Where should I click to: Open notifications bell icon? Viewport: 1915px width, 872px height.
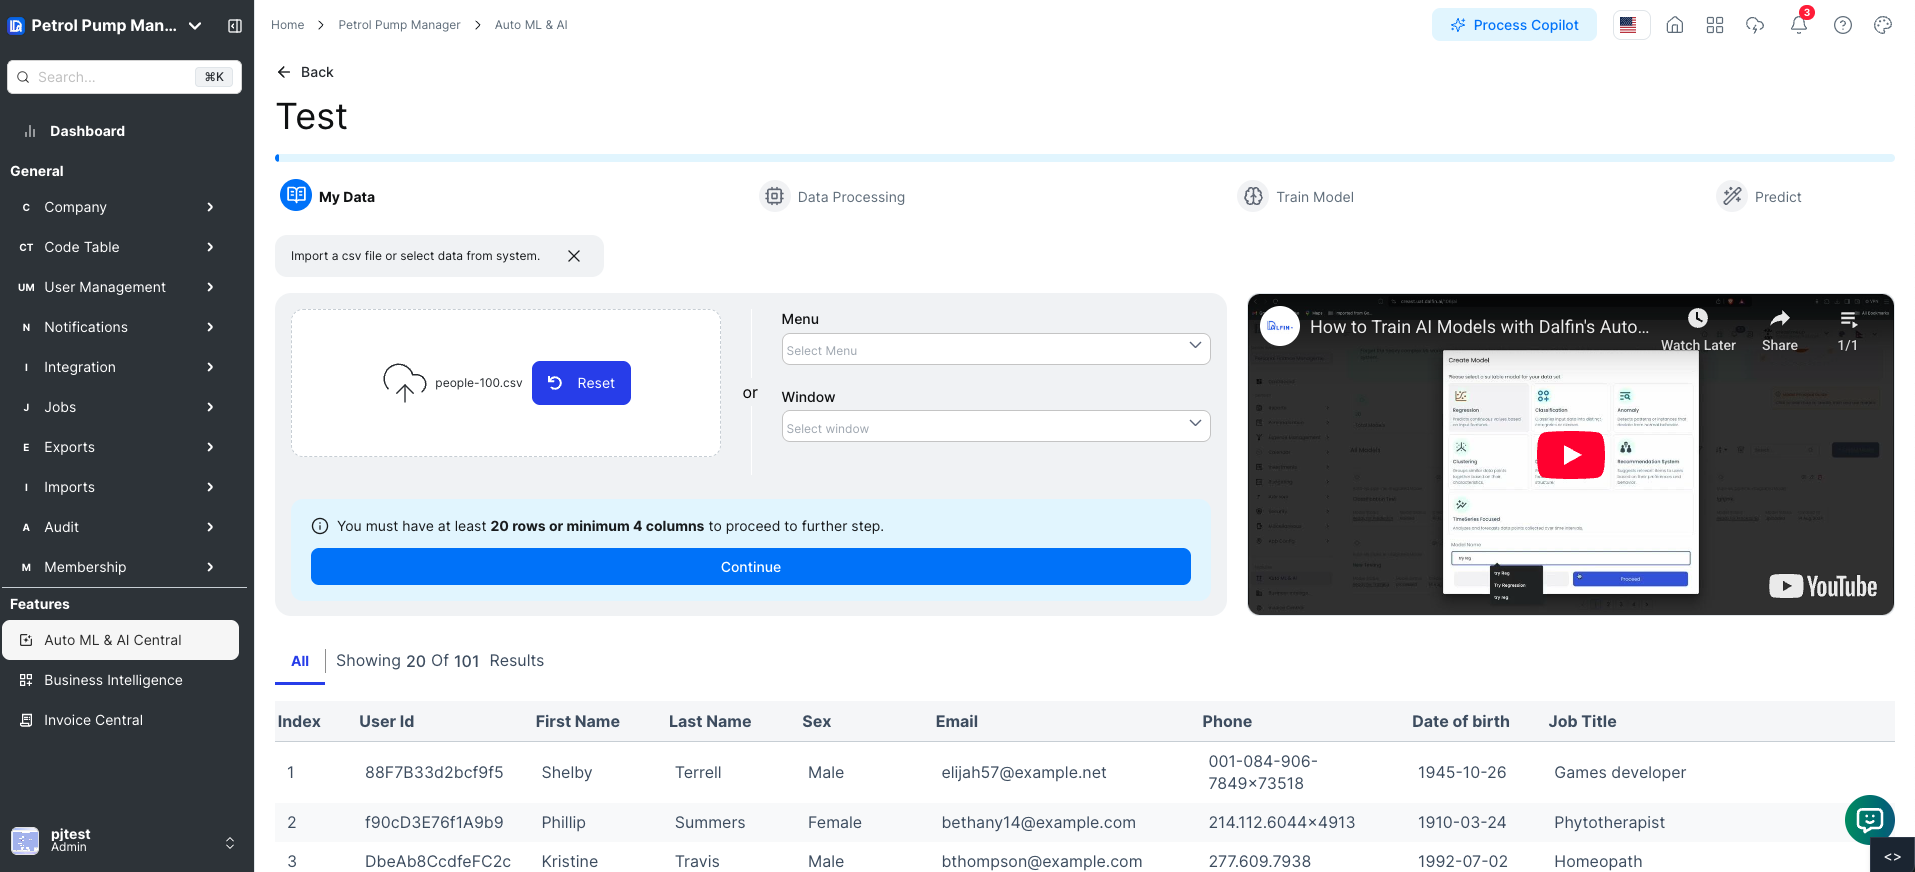pos(1799,25)
